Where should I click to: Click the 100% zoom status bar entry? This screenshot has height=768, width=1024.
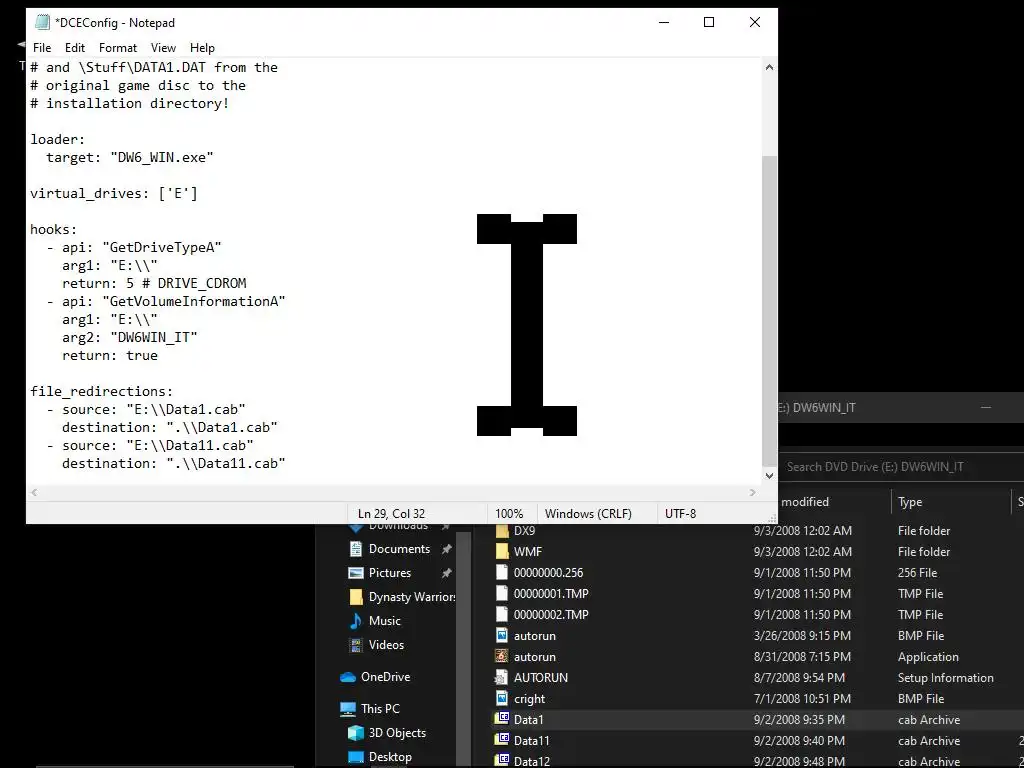pyautogui.click(x=509, y=513)
